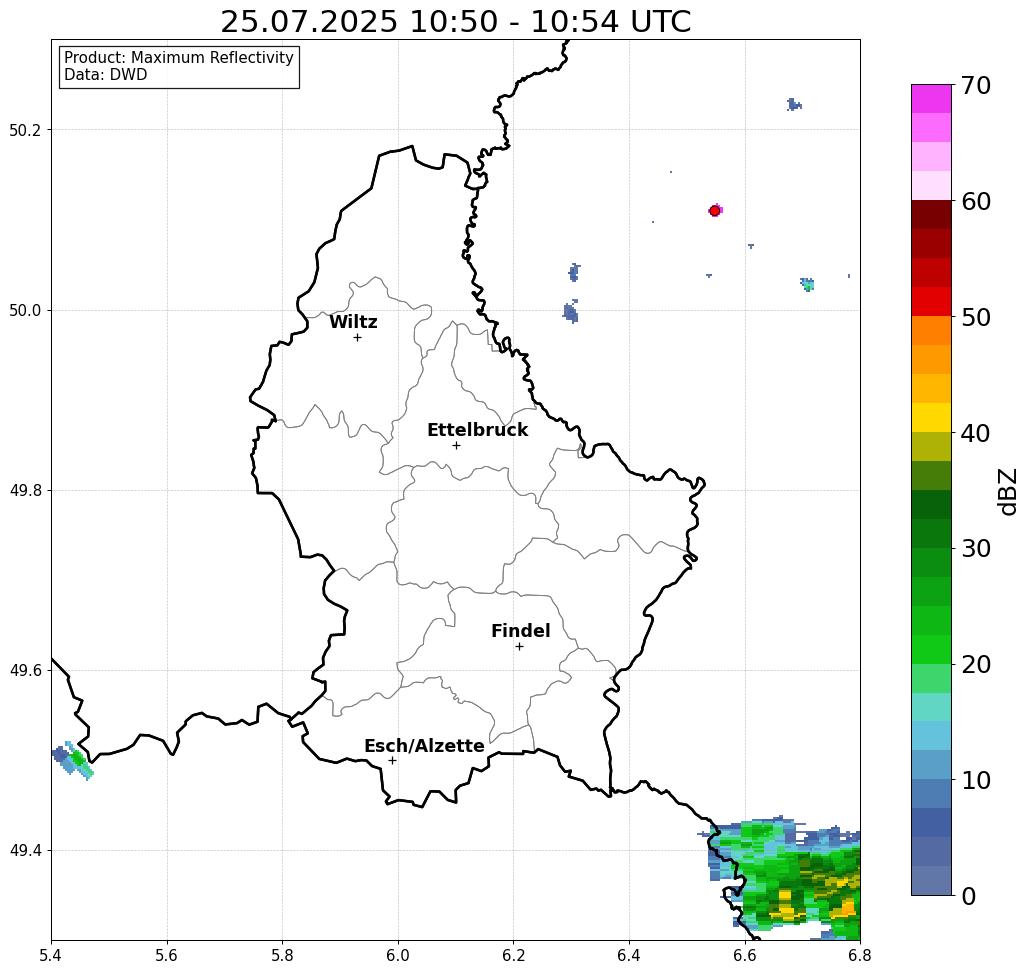Click the pink 65-70 dBZ colorbar segment

coord(931,128)
